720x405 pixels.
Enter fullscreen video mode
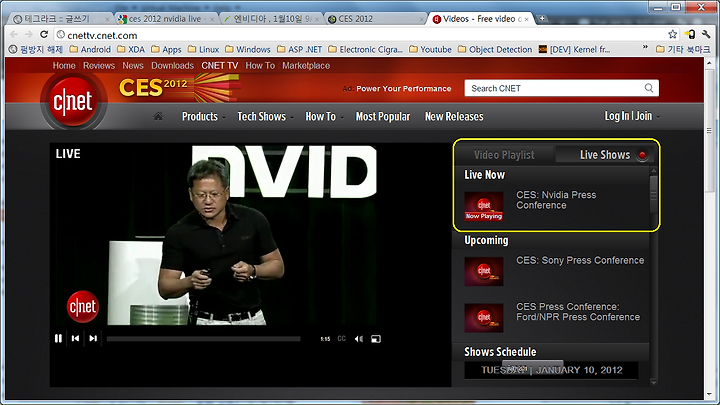[376, 339]
